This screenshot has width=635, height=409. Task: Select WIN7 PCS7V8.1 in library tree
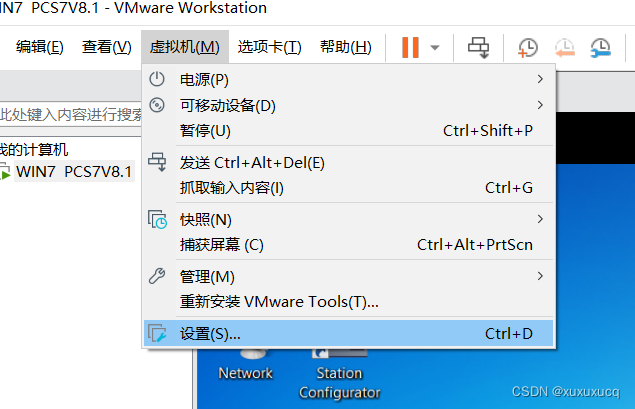(74, 172)
